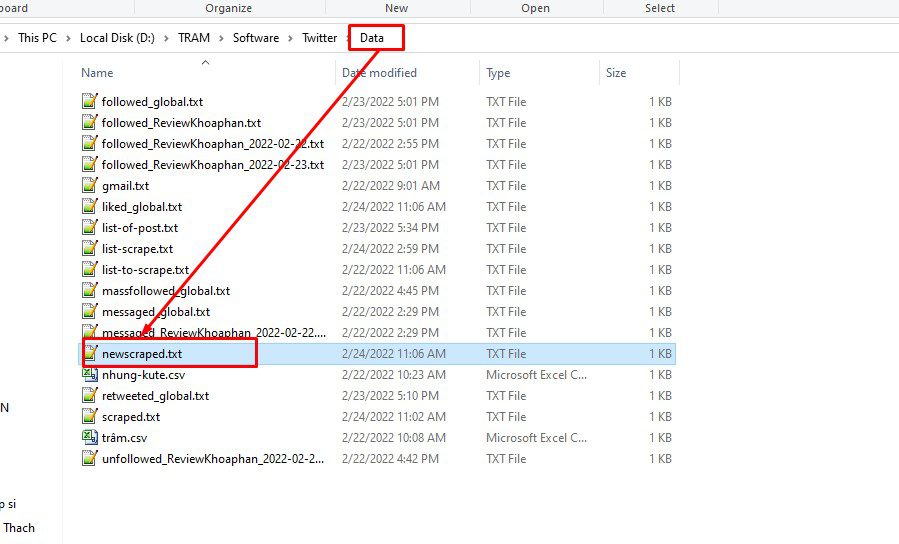This screenshot has height=544, width=899.
Task: Select the gmail.txt file name
Action: (125, 186)
